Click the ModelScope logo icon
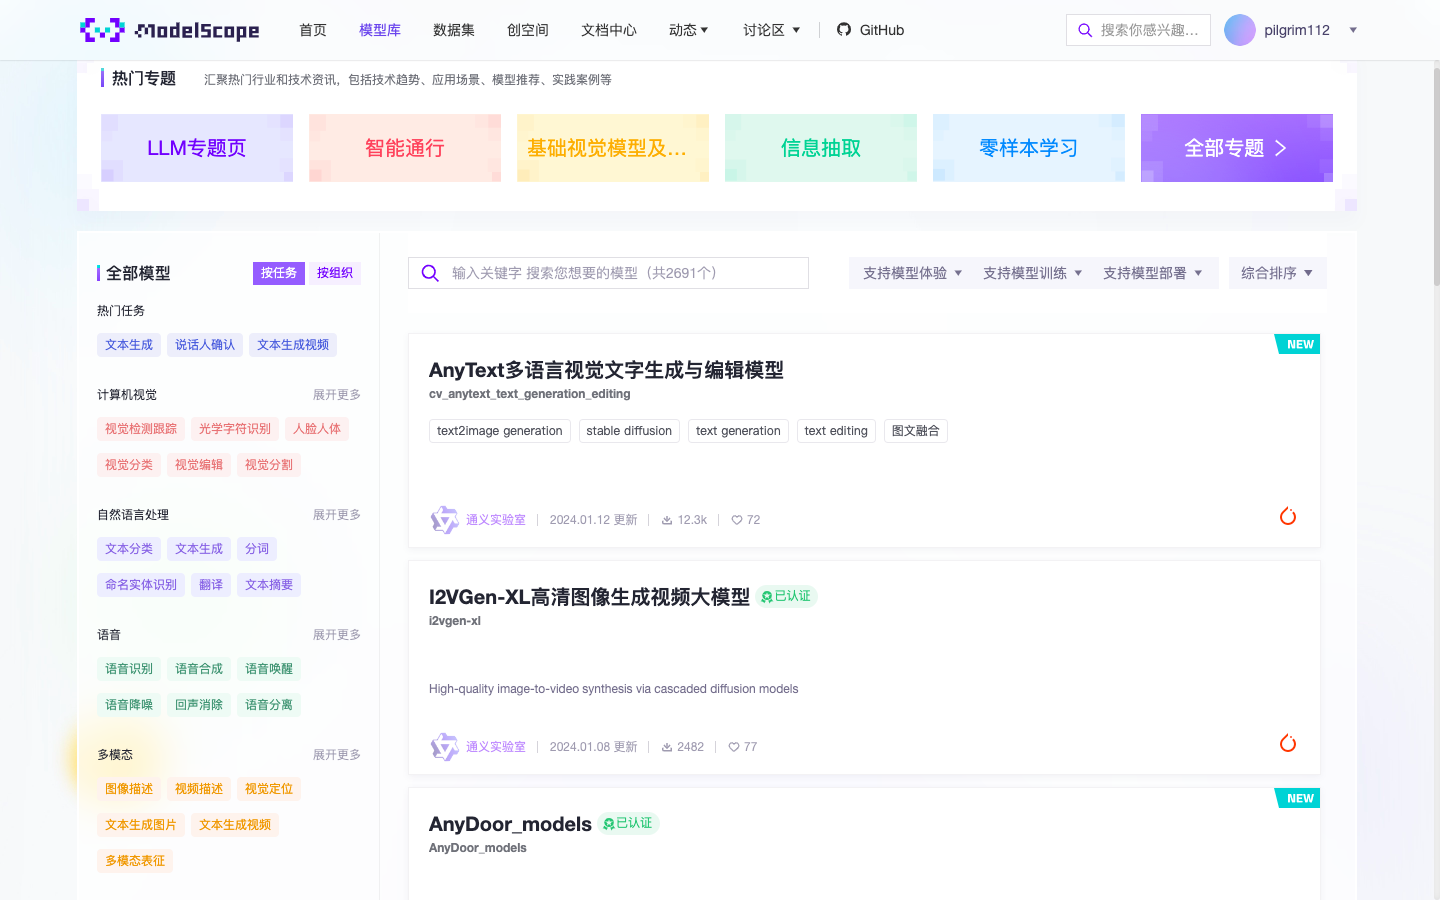This screenshot has width=1440, height=900. click(x=103, y=29)
